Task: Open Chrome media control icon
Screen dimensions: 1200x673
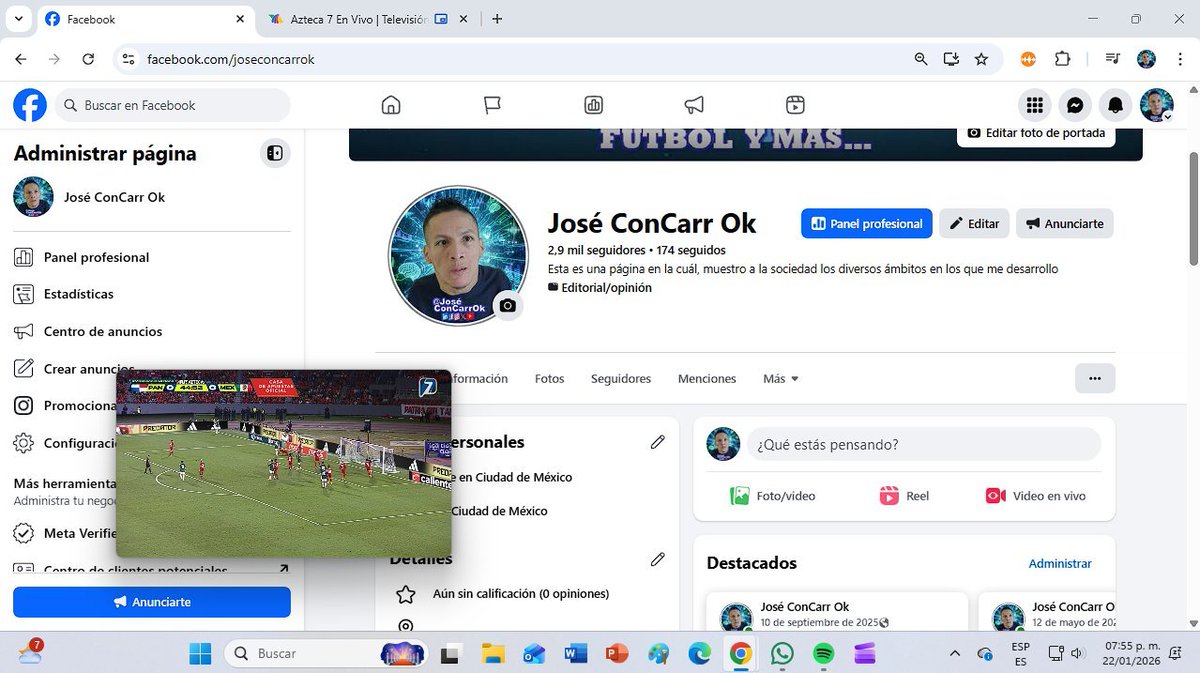Action: click(1111, 59)
